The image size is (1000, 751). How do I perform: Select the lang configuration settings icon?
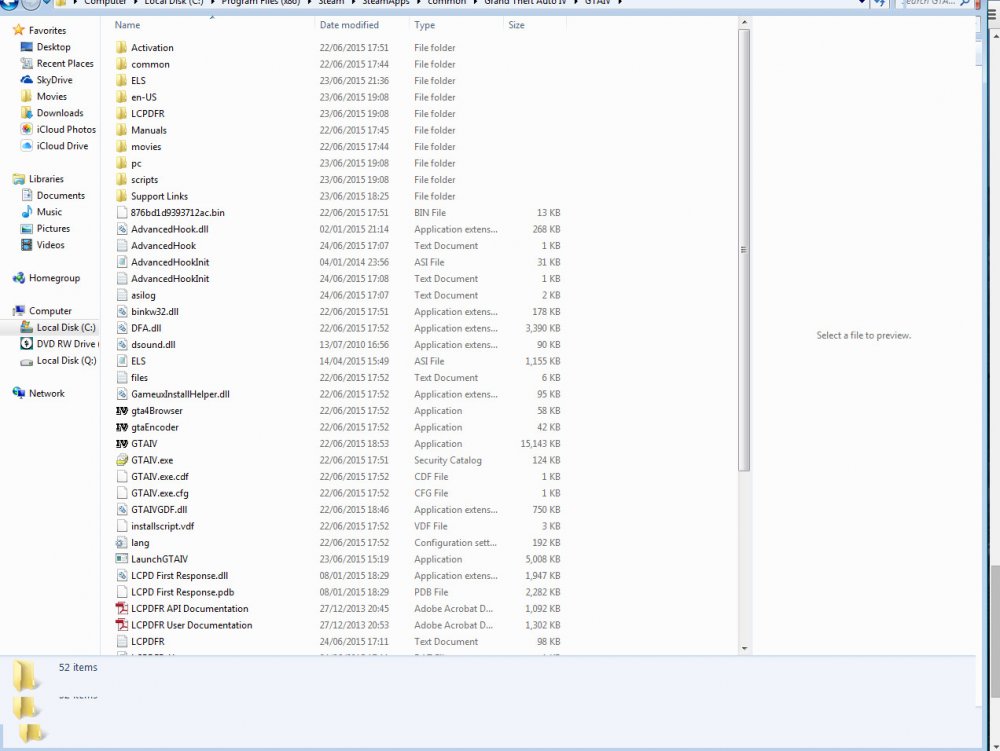coord(122,543)
